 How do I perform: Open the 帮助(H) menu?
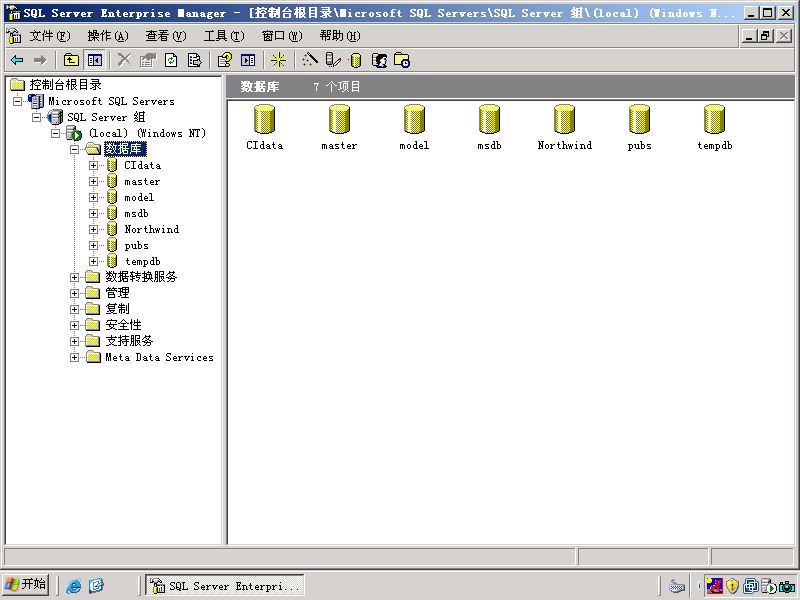pyautogui.click(x=340, y=36)
